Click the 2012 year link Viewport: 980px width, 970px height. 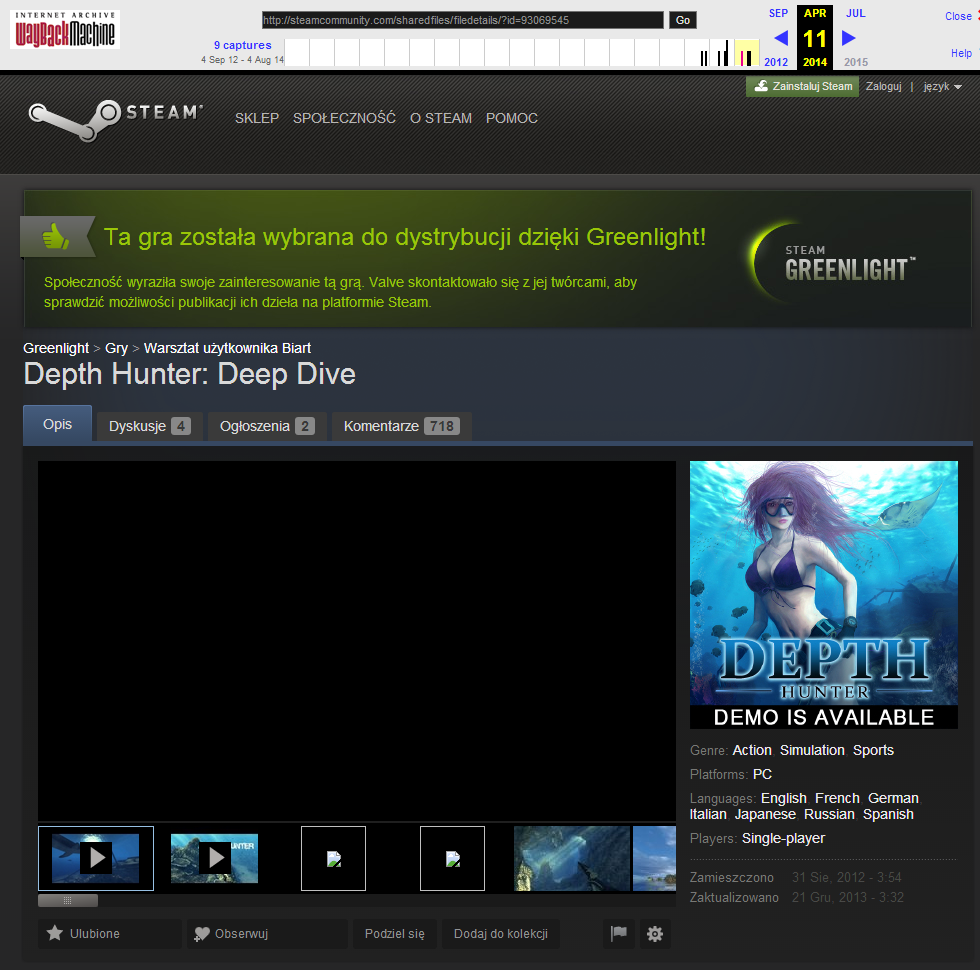coord(776,62)
